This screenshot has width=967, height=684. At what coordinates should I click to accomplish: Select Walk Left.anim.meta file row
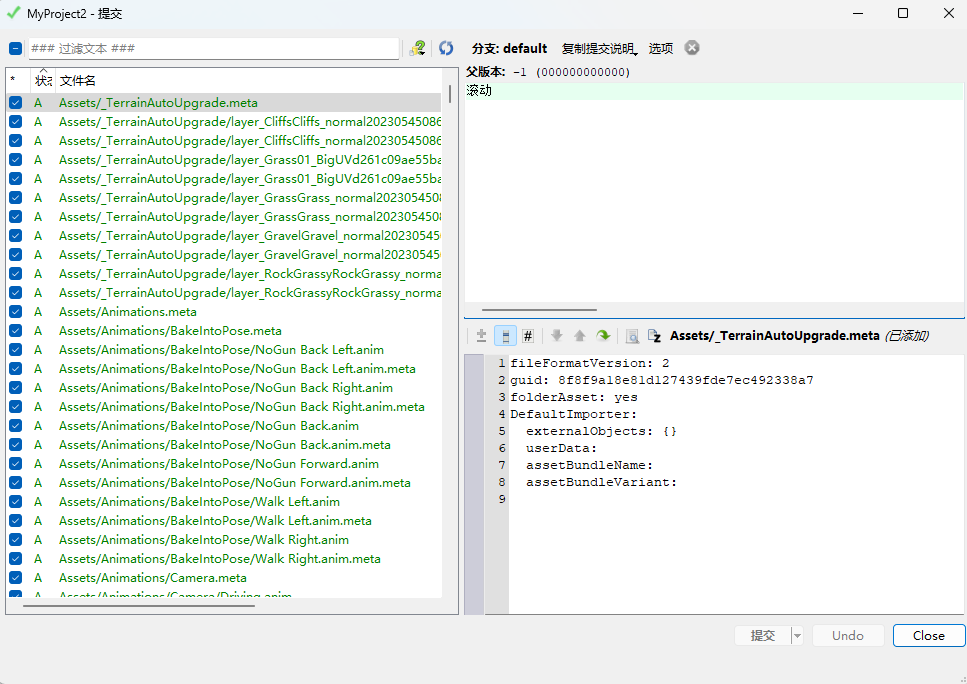tap(224, 521)
